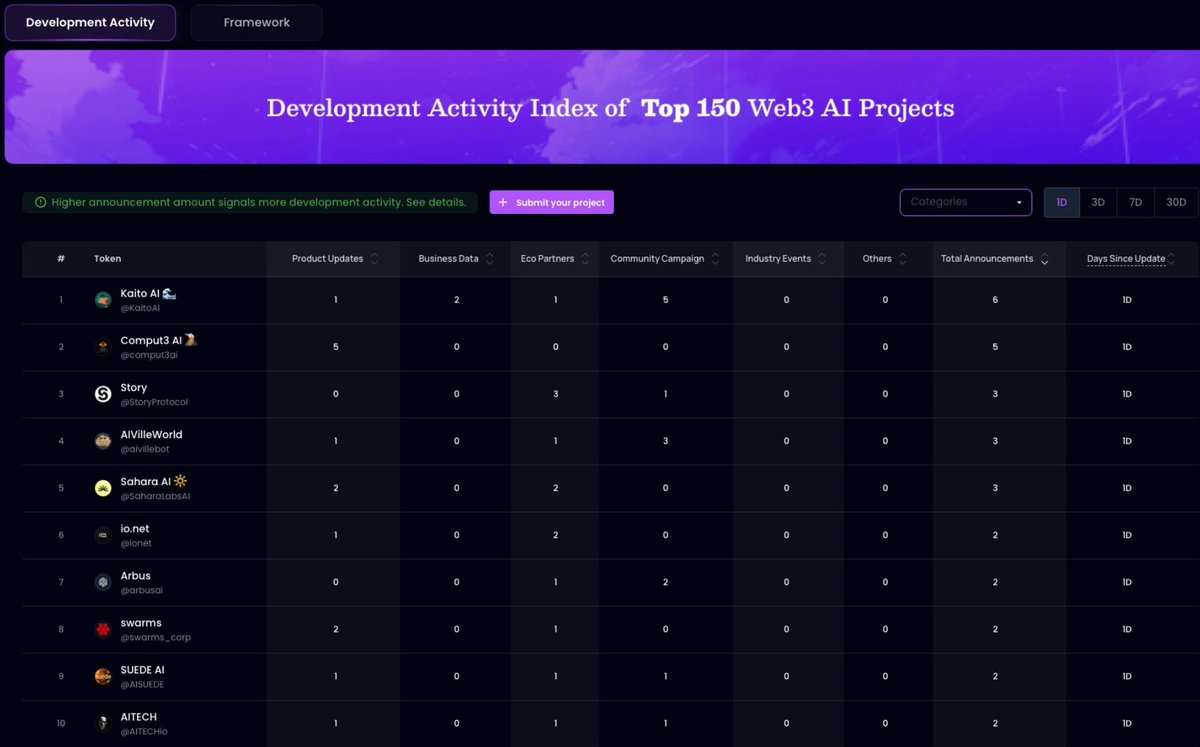Viewport: 1200px width, 747px height.
Task: Switch to the Development Activity tab
Action: [x=90, y=22]
